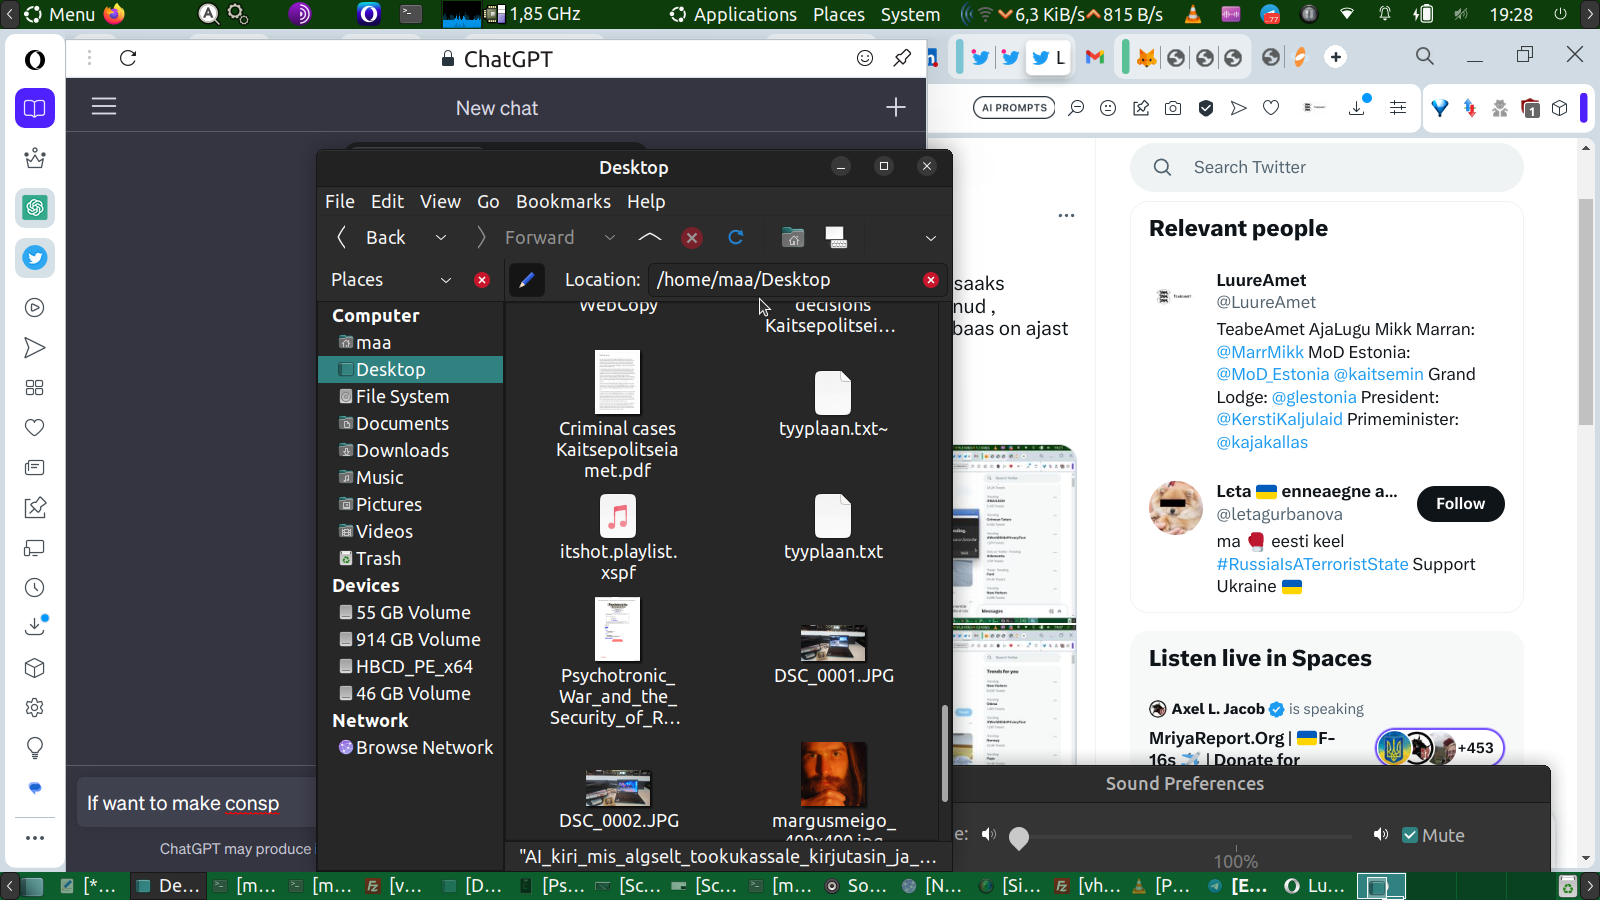Toggle text-based location entry pencil button
Image resolution: width=1600 pixels, height=900 pixels.
click(x=527, y=280)
